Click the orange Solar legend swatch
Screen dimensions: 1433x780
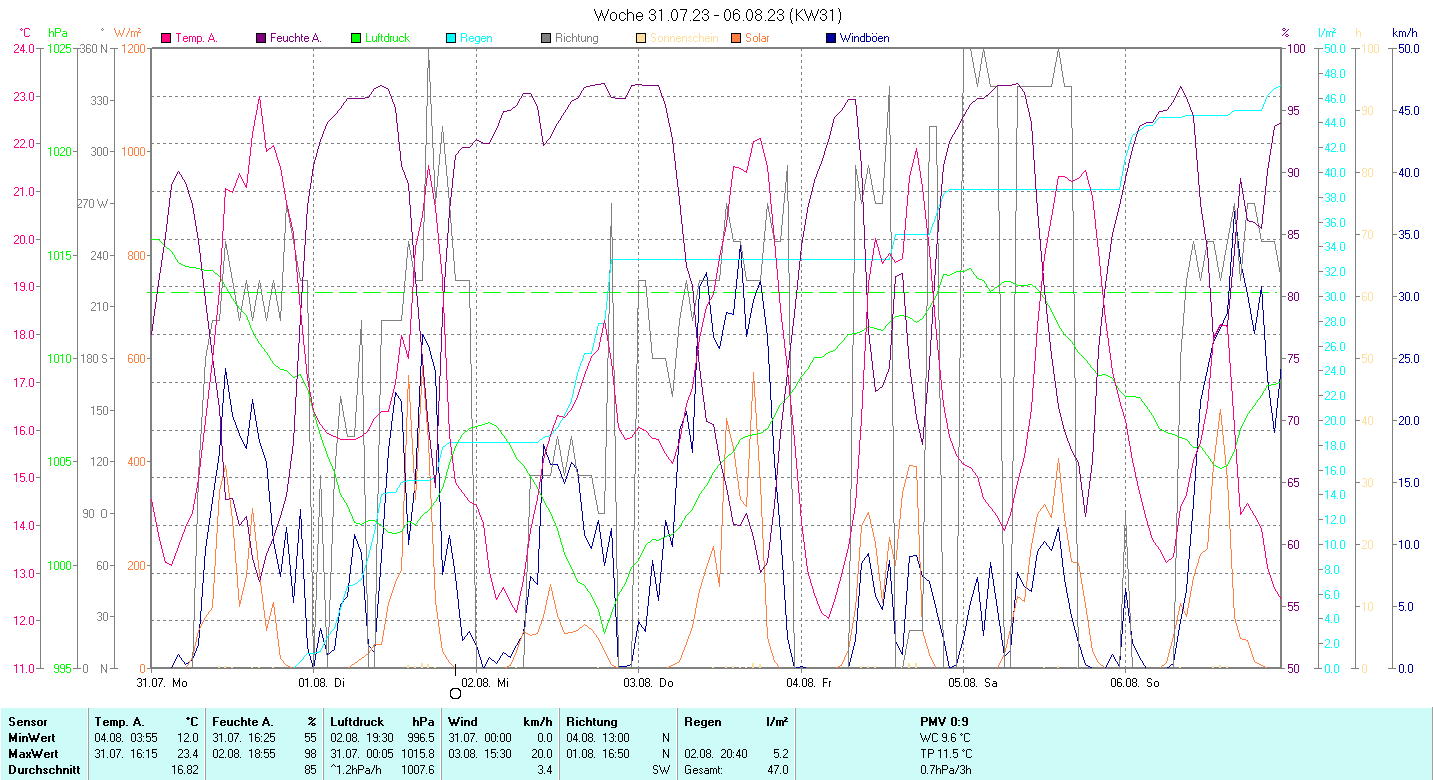[x=736, y=38]
